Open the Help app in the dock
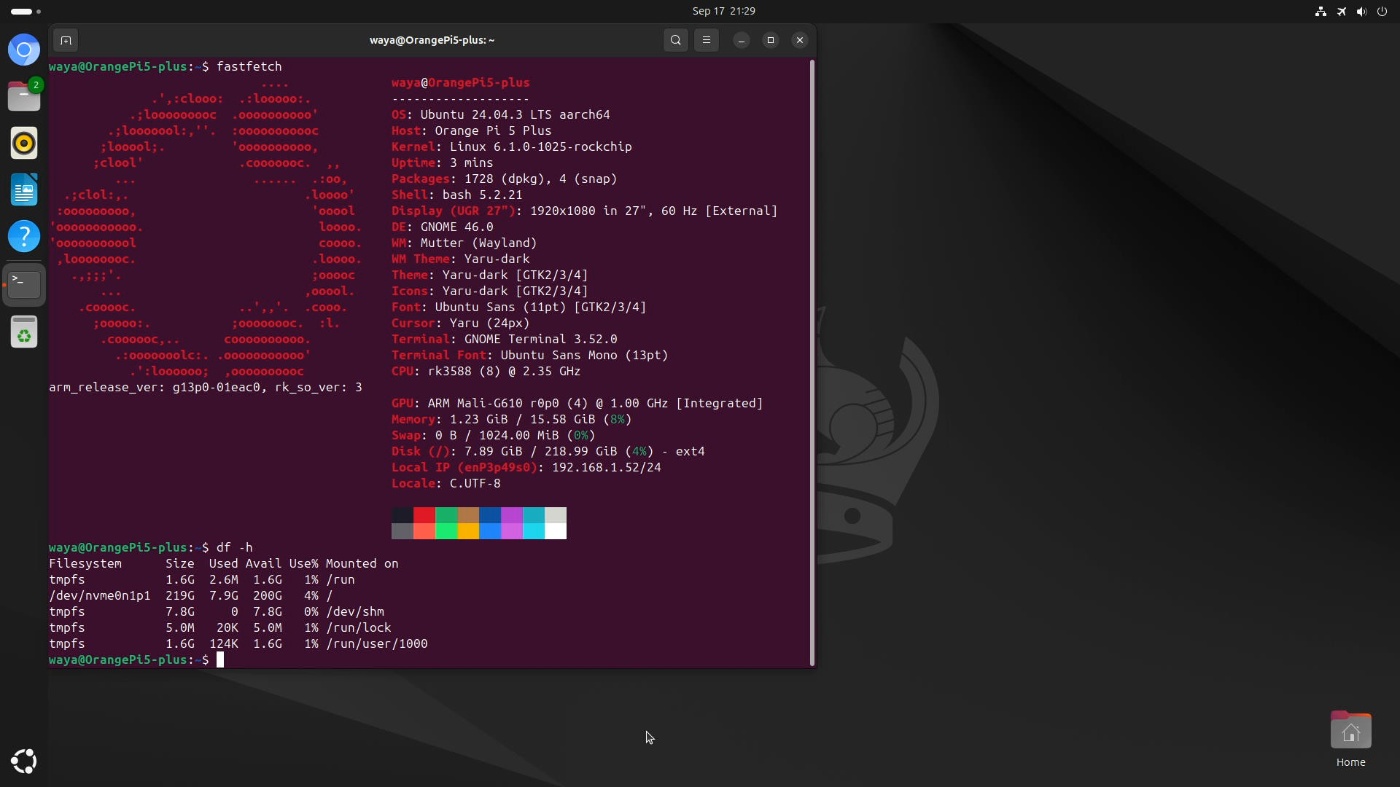This screenshot has height=787, width=1400. coord(24,237)
